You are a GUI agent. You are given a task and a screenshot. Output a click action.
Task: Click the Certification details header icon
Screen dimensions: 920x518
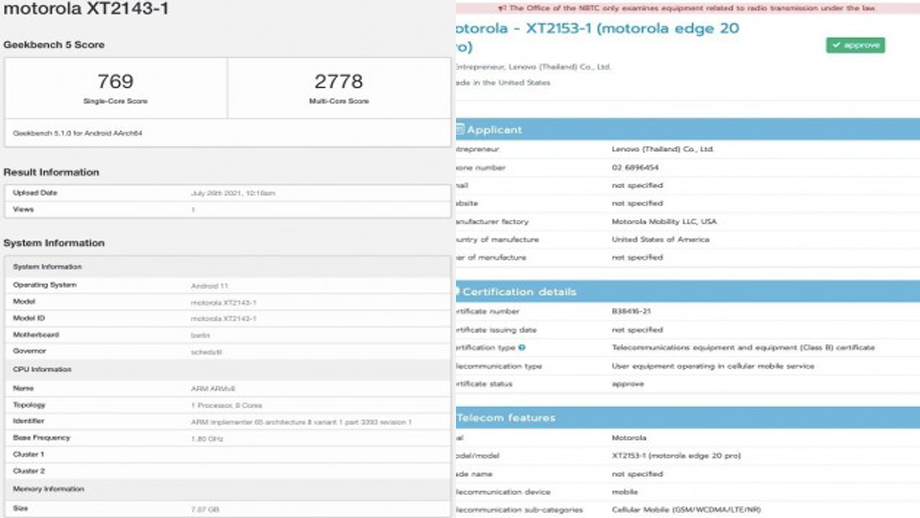pyautogui.click(x=457, y=292)
